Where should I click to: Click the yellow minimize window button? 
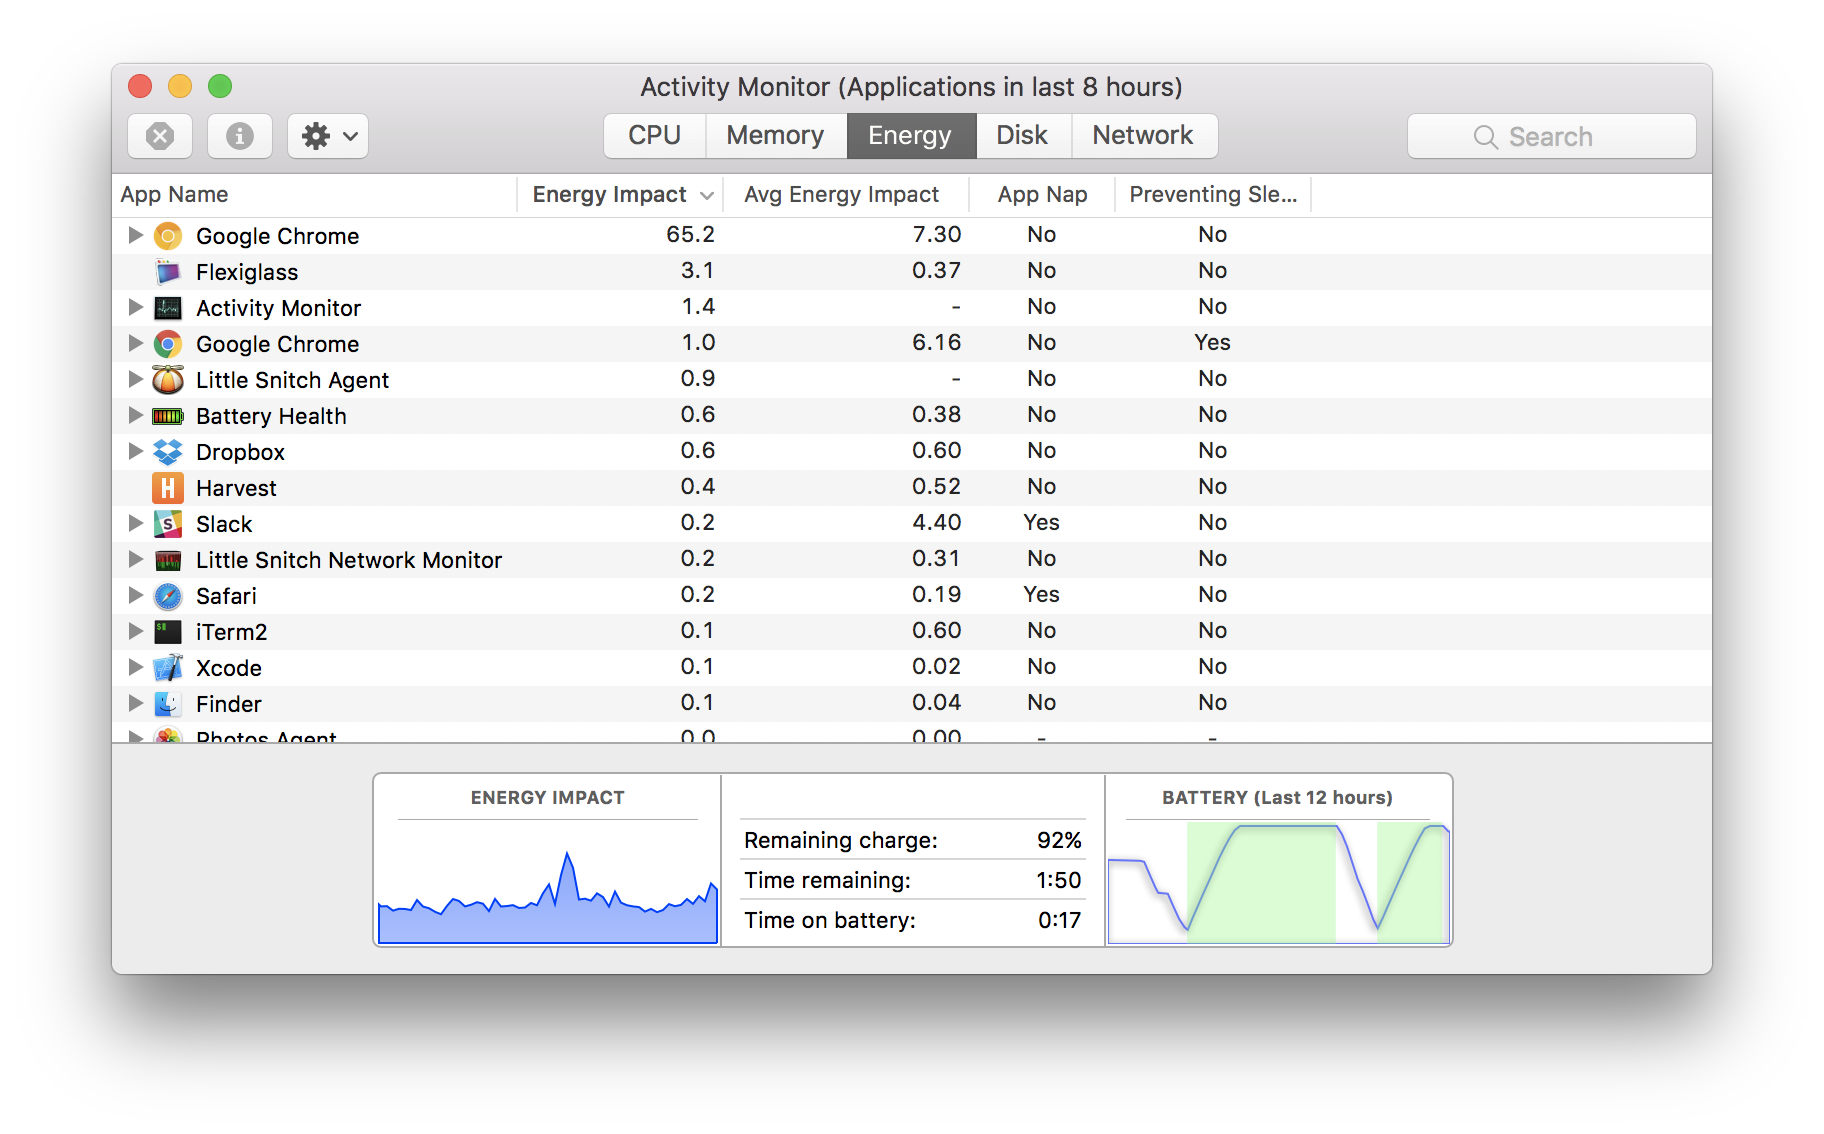click(180, 86)
